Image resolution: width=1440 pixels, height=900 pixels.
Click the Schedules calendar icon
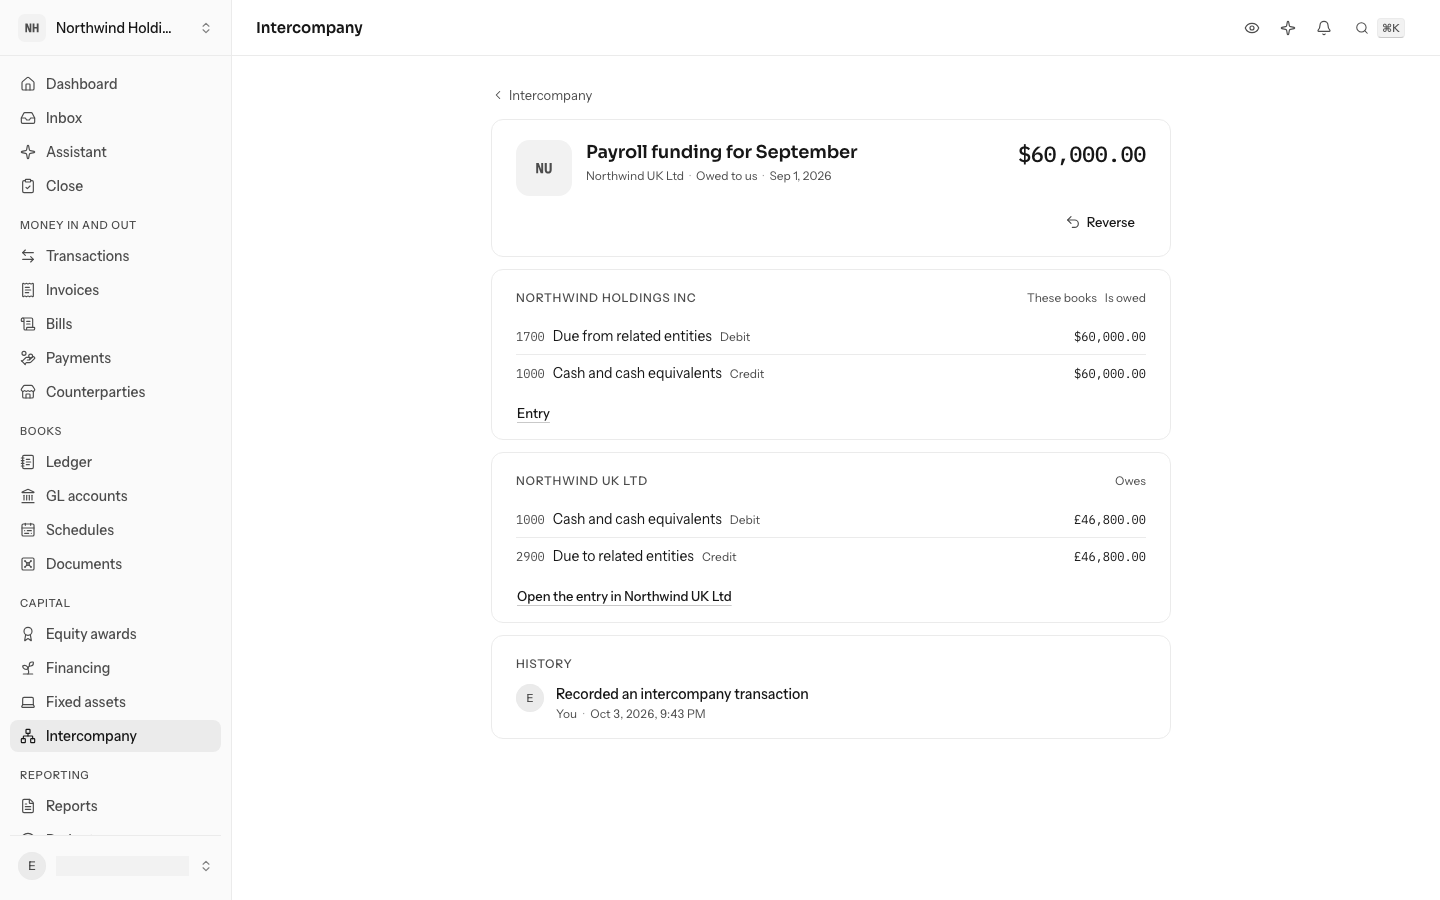click(x=28, y=530)
